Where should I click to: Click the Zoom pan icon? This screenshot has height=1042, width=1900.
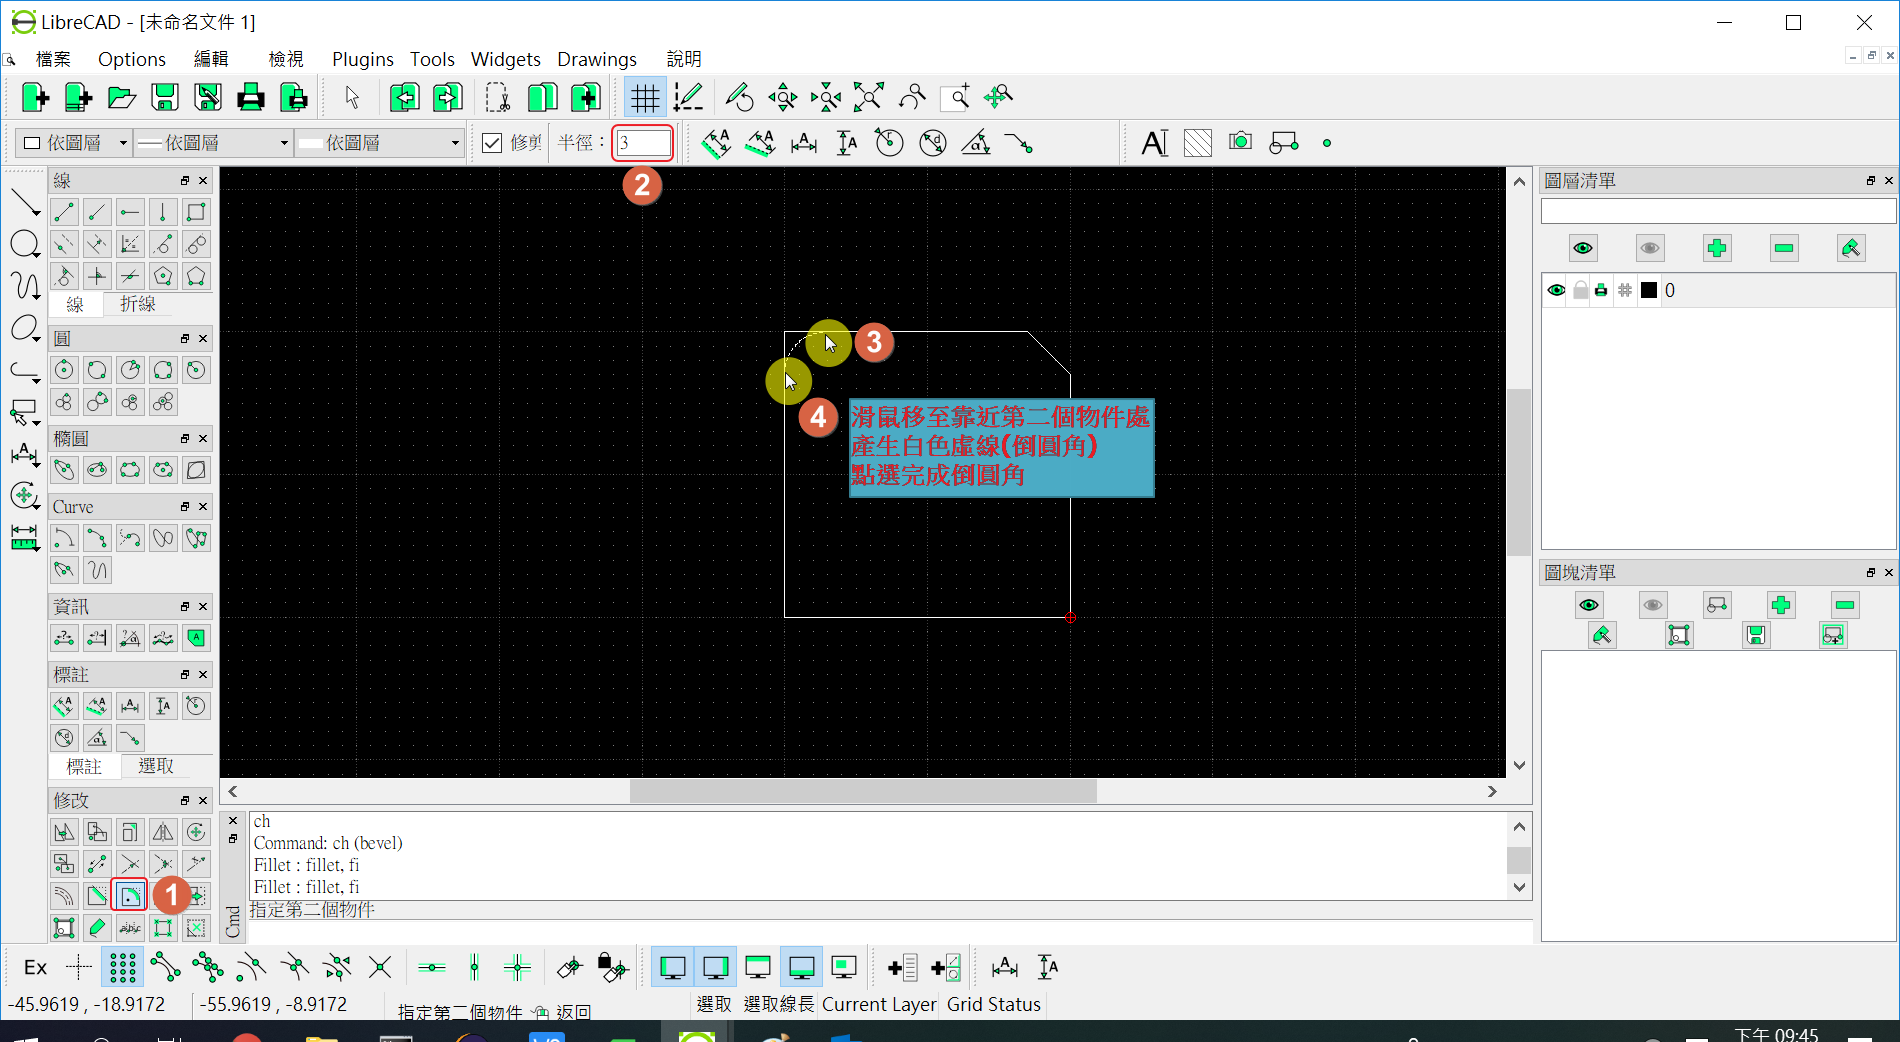click(998, 97)
